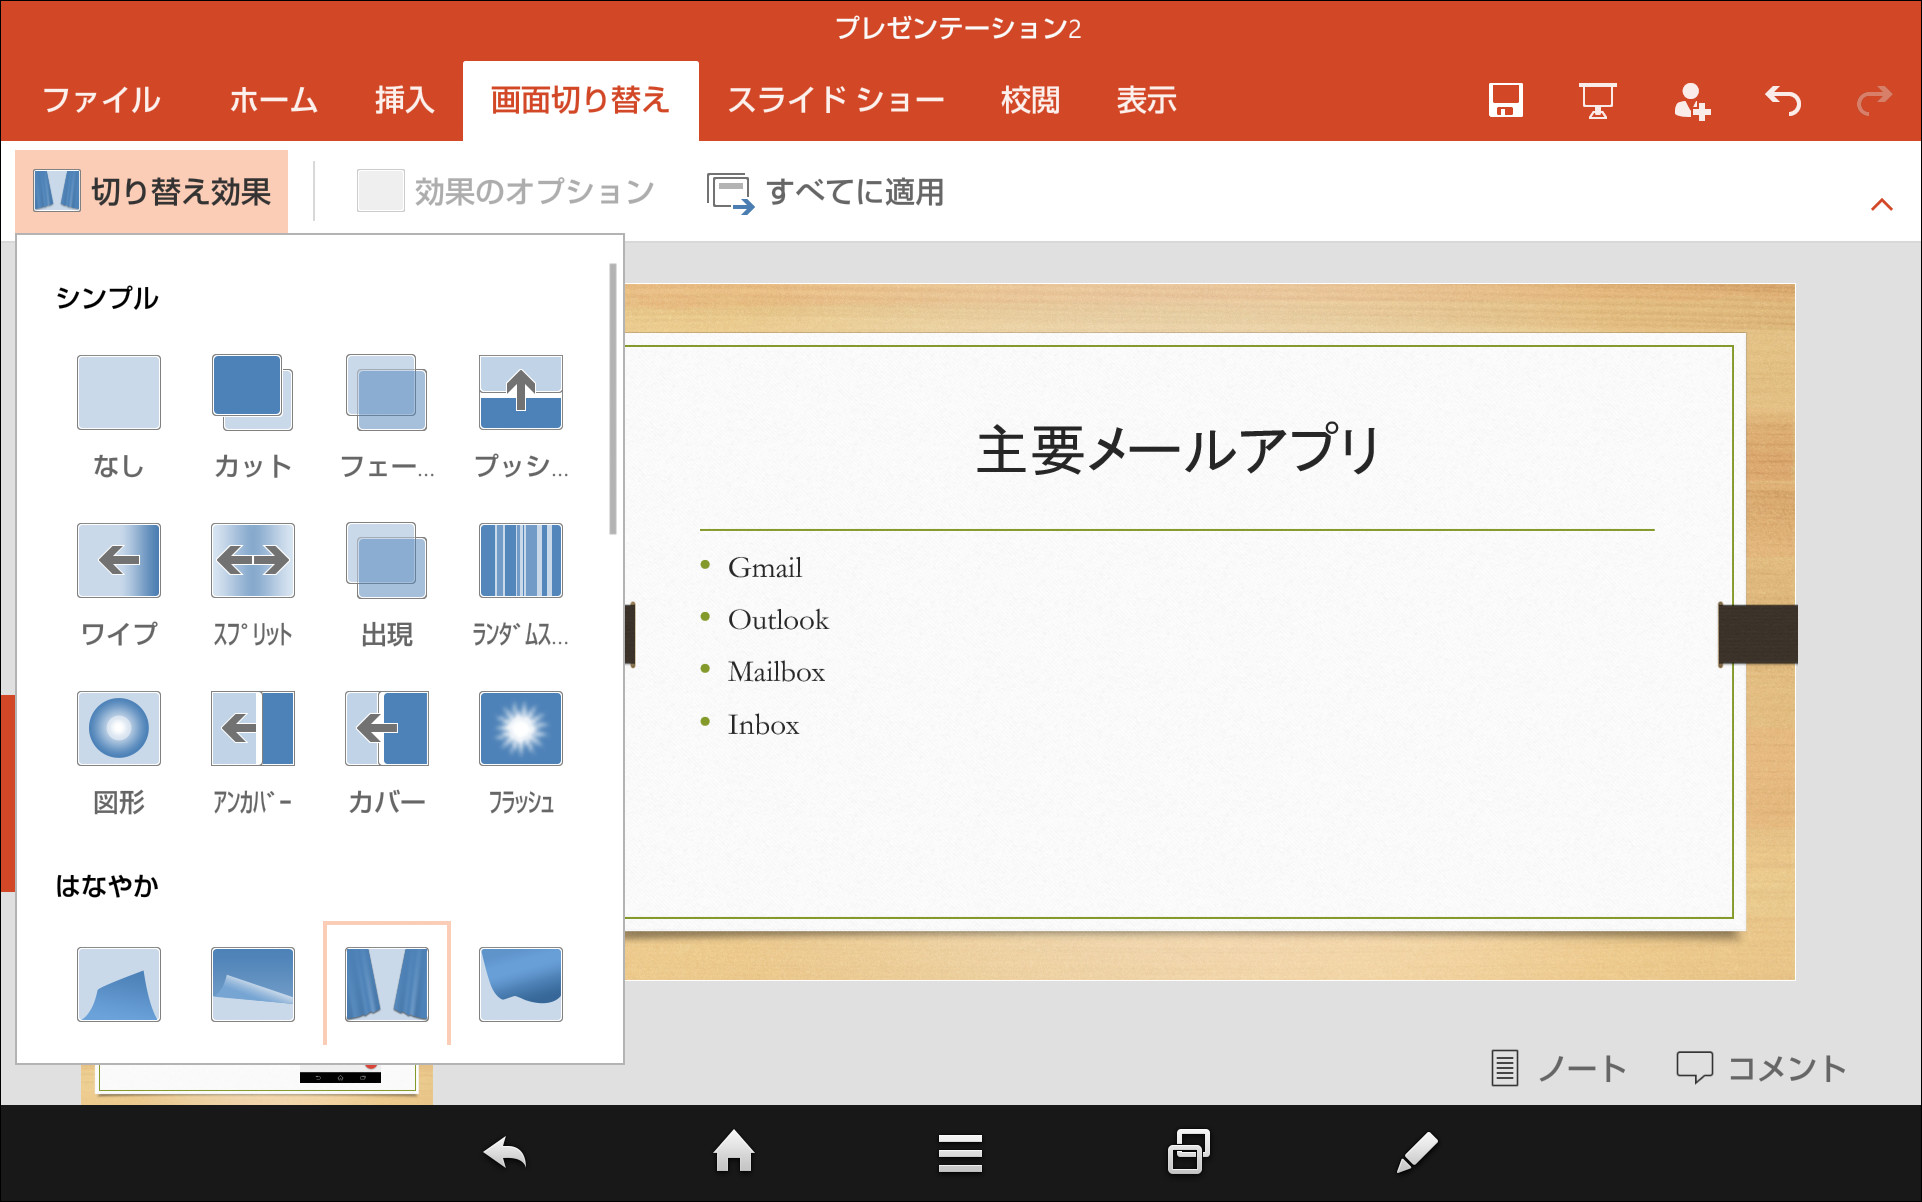Click the save (floppy disk) icon

tap(1505, 100)
